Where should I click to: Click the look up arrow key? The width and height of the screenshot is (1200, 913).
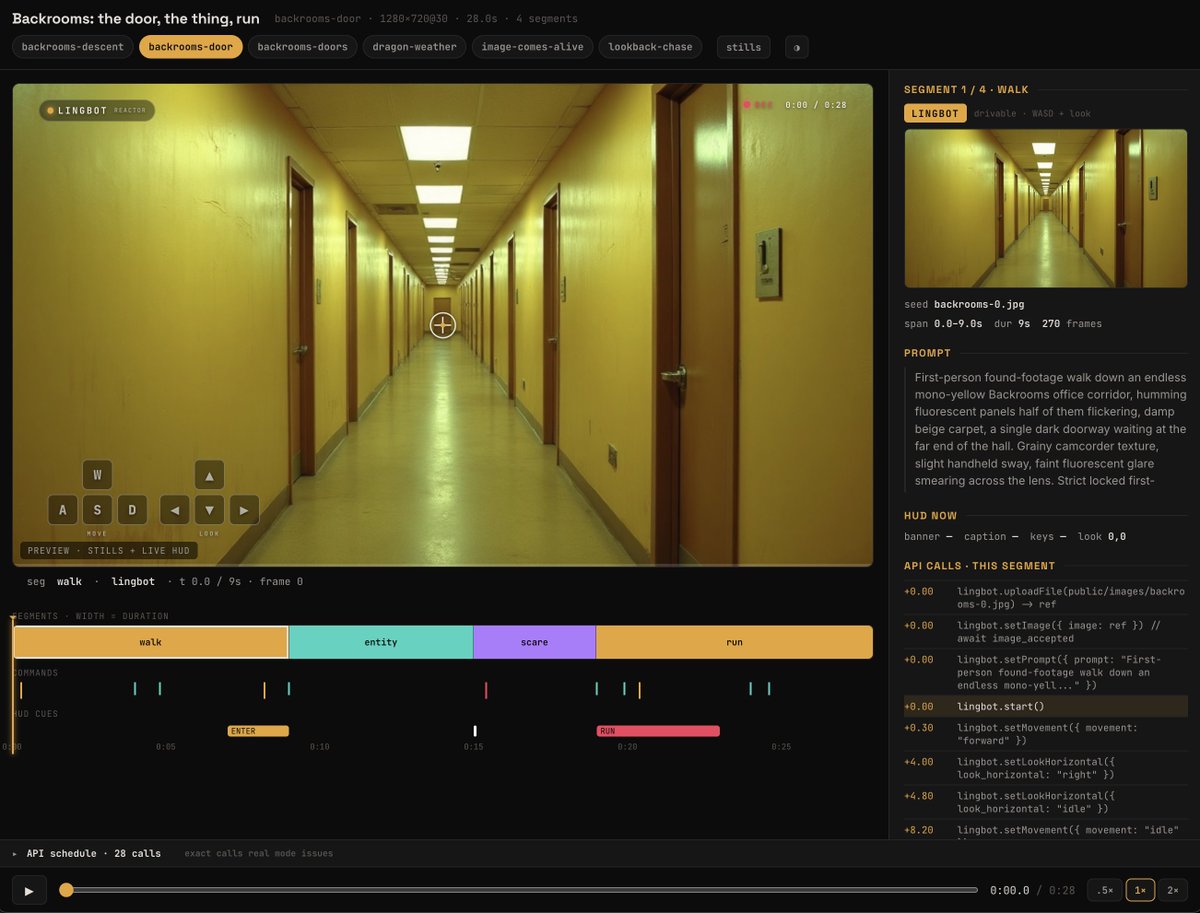(x=209, y=475)
